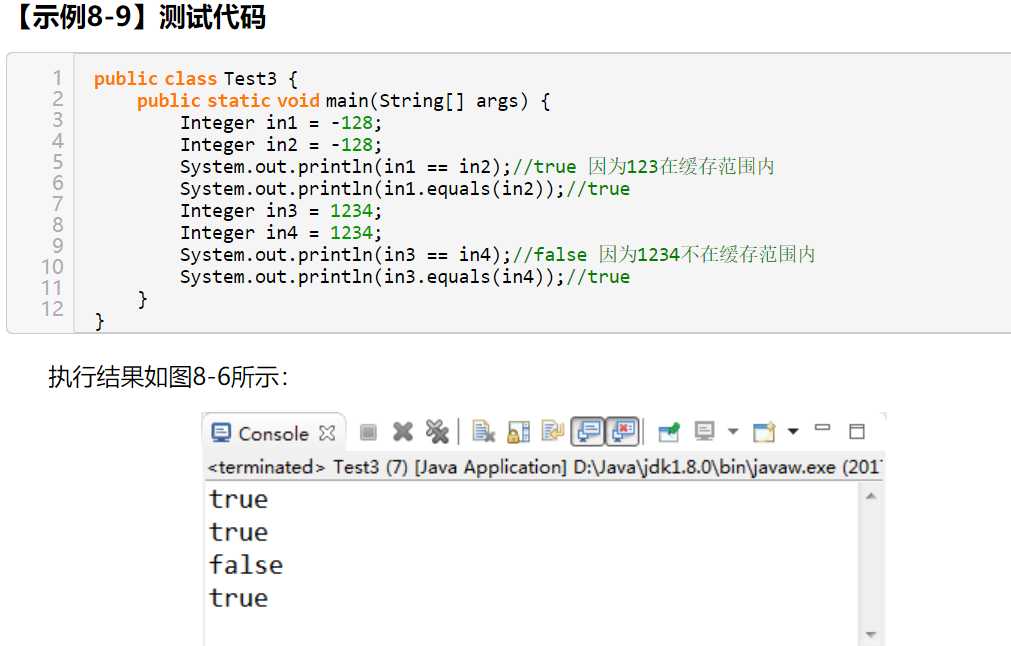
Task: Minimize the Console view
Action: [x=822, y=427]
